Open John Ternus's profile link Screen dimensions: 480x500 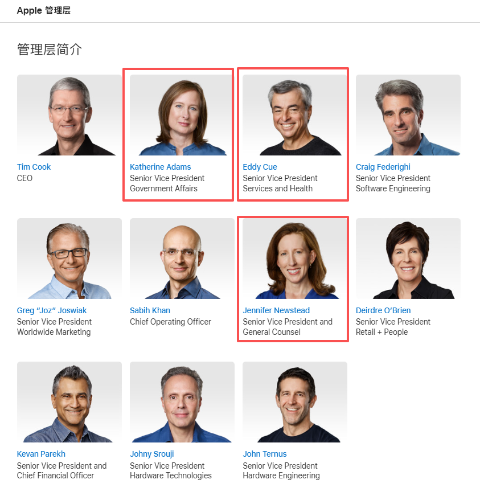pyautogui.click(x=264, y=454)
